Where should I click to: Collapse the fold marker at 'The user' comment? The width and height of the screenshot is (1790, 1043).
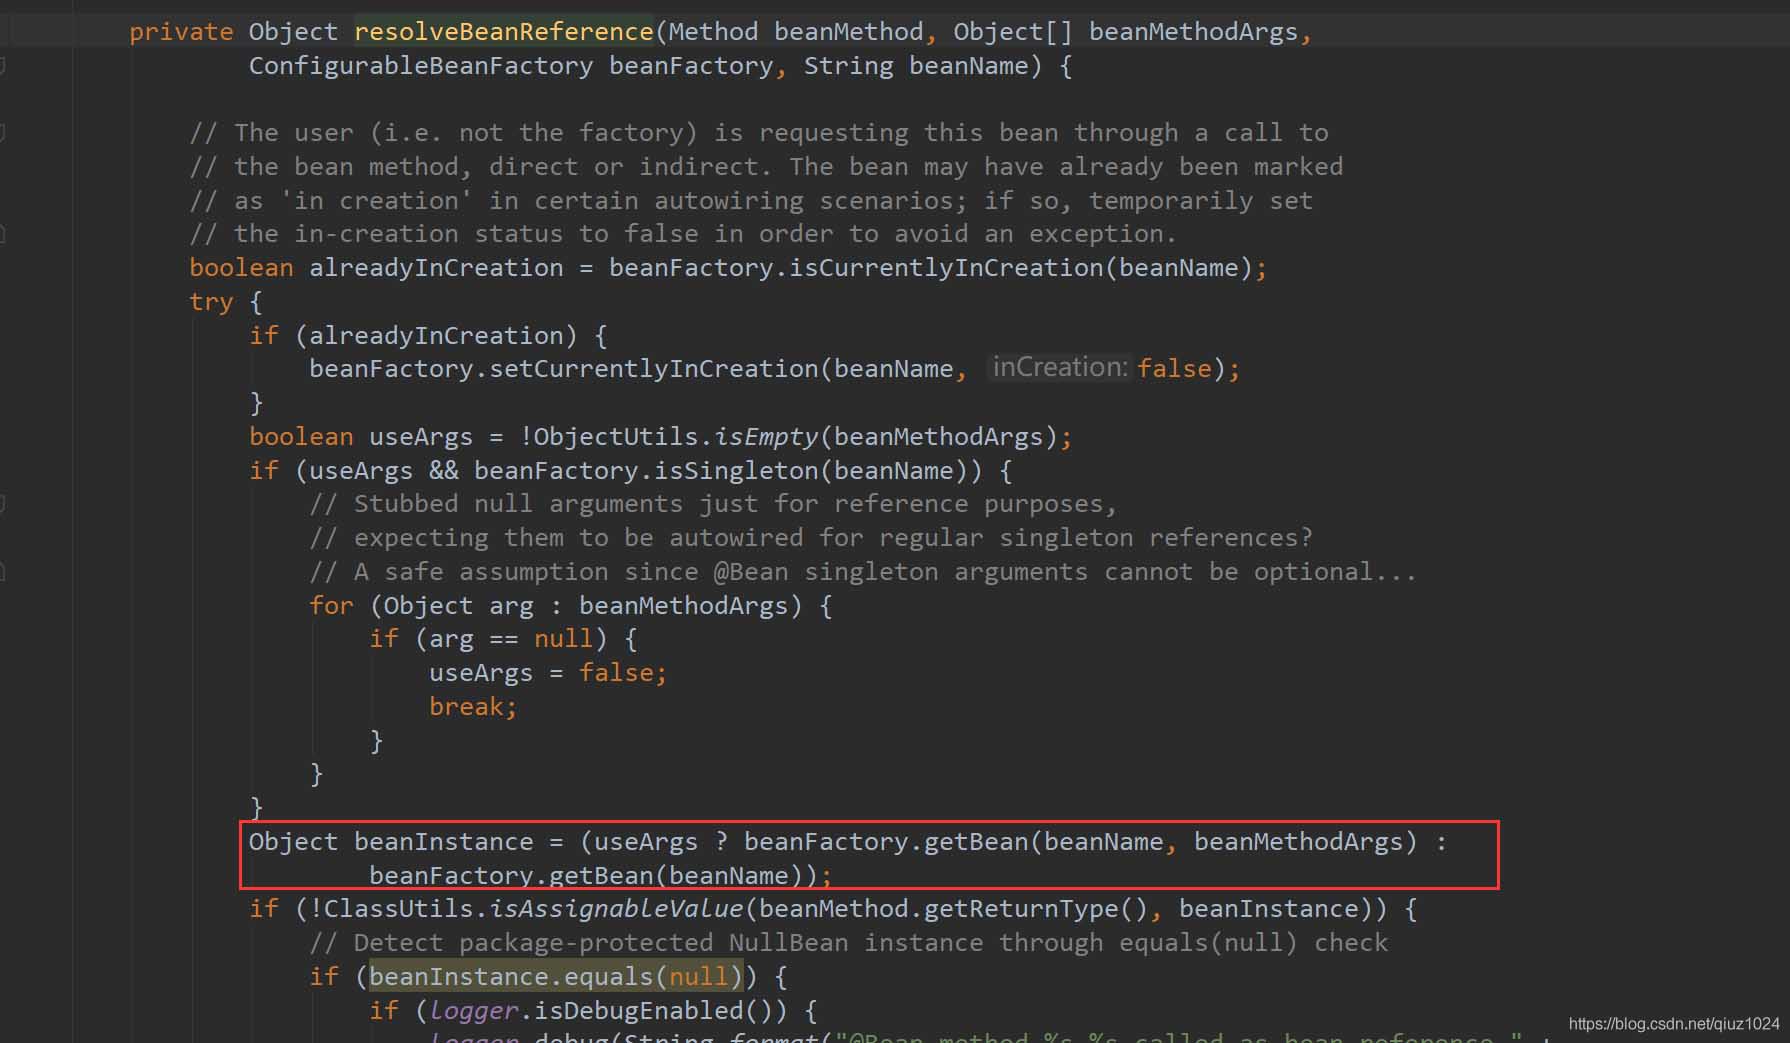click(x=3, y=132)
